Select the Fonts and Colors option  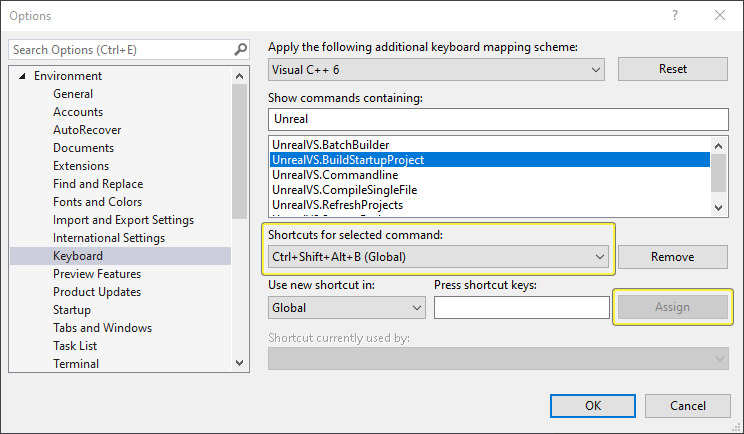click(97, 202)
